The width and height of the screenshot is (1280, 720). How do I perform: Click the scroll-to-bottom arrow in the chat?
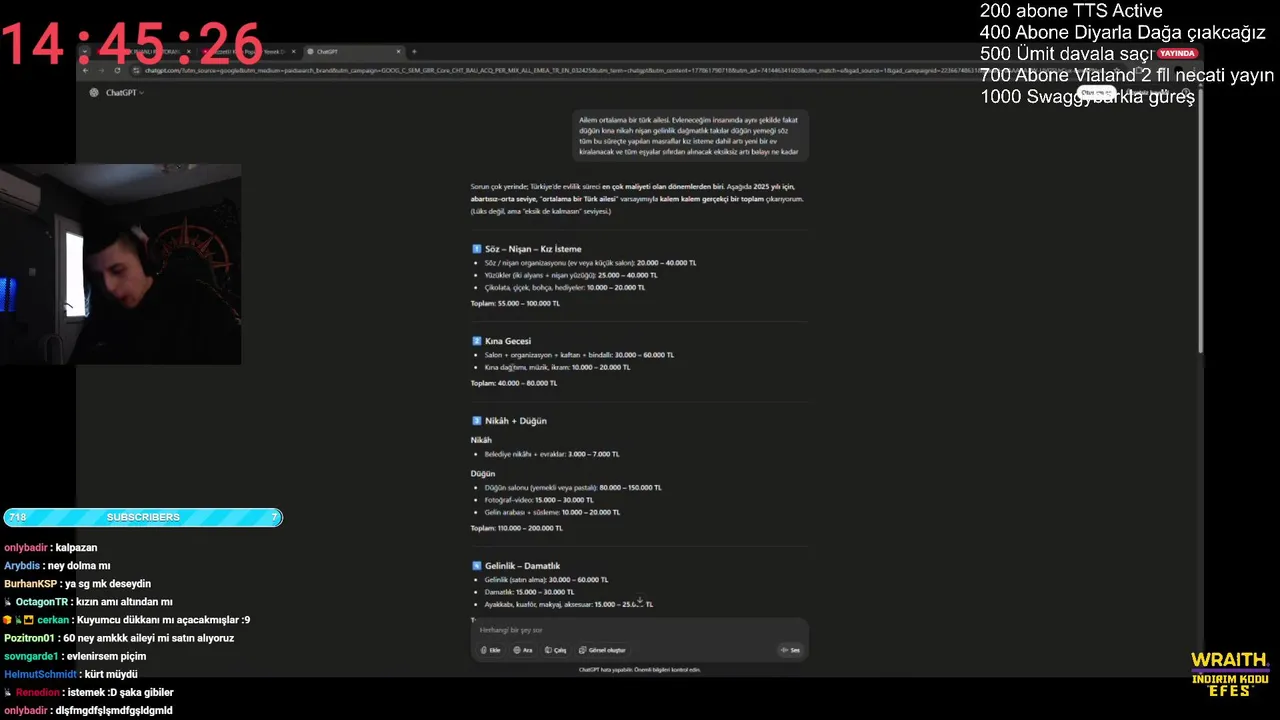pyautogui.click(x=640, y=601)
